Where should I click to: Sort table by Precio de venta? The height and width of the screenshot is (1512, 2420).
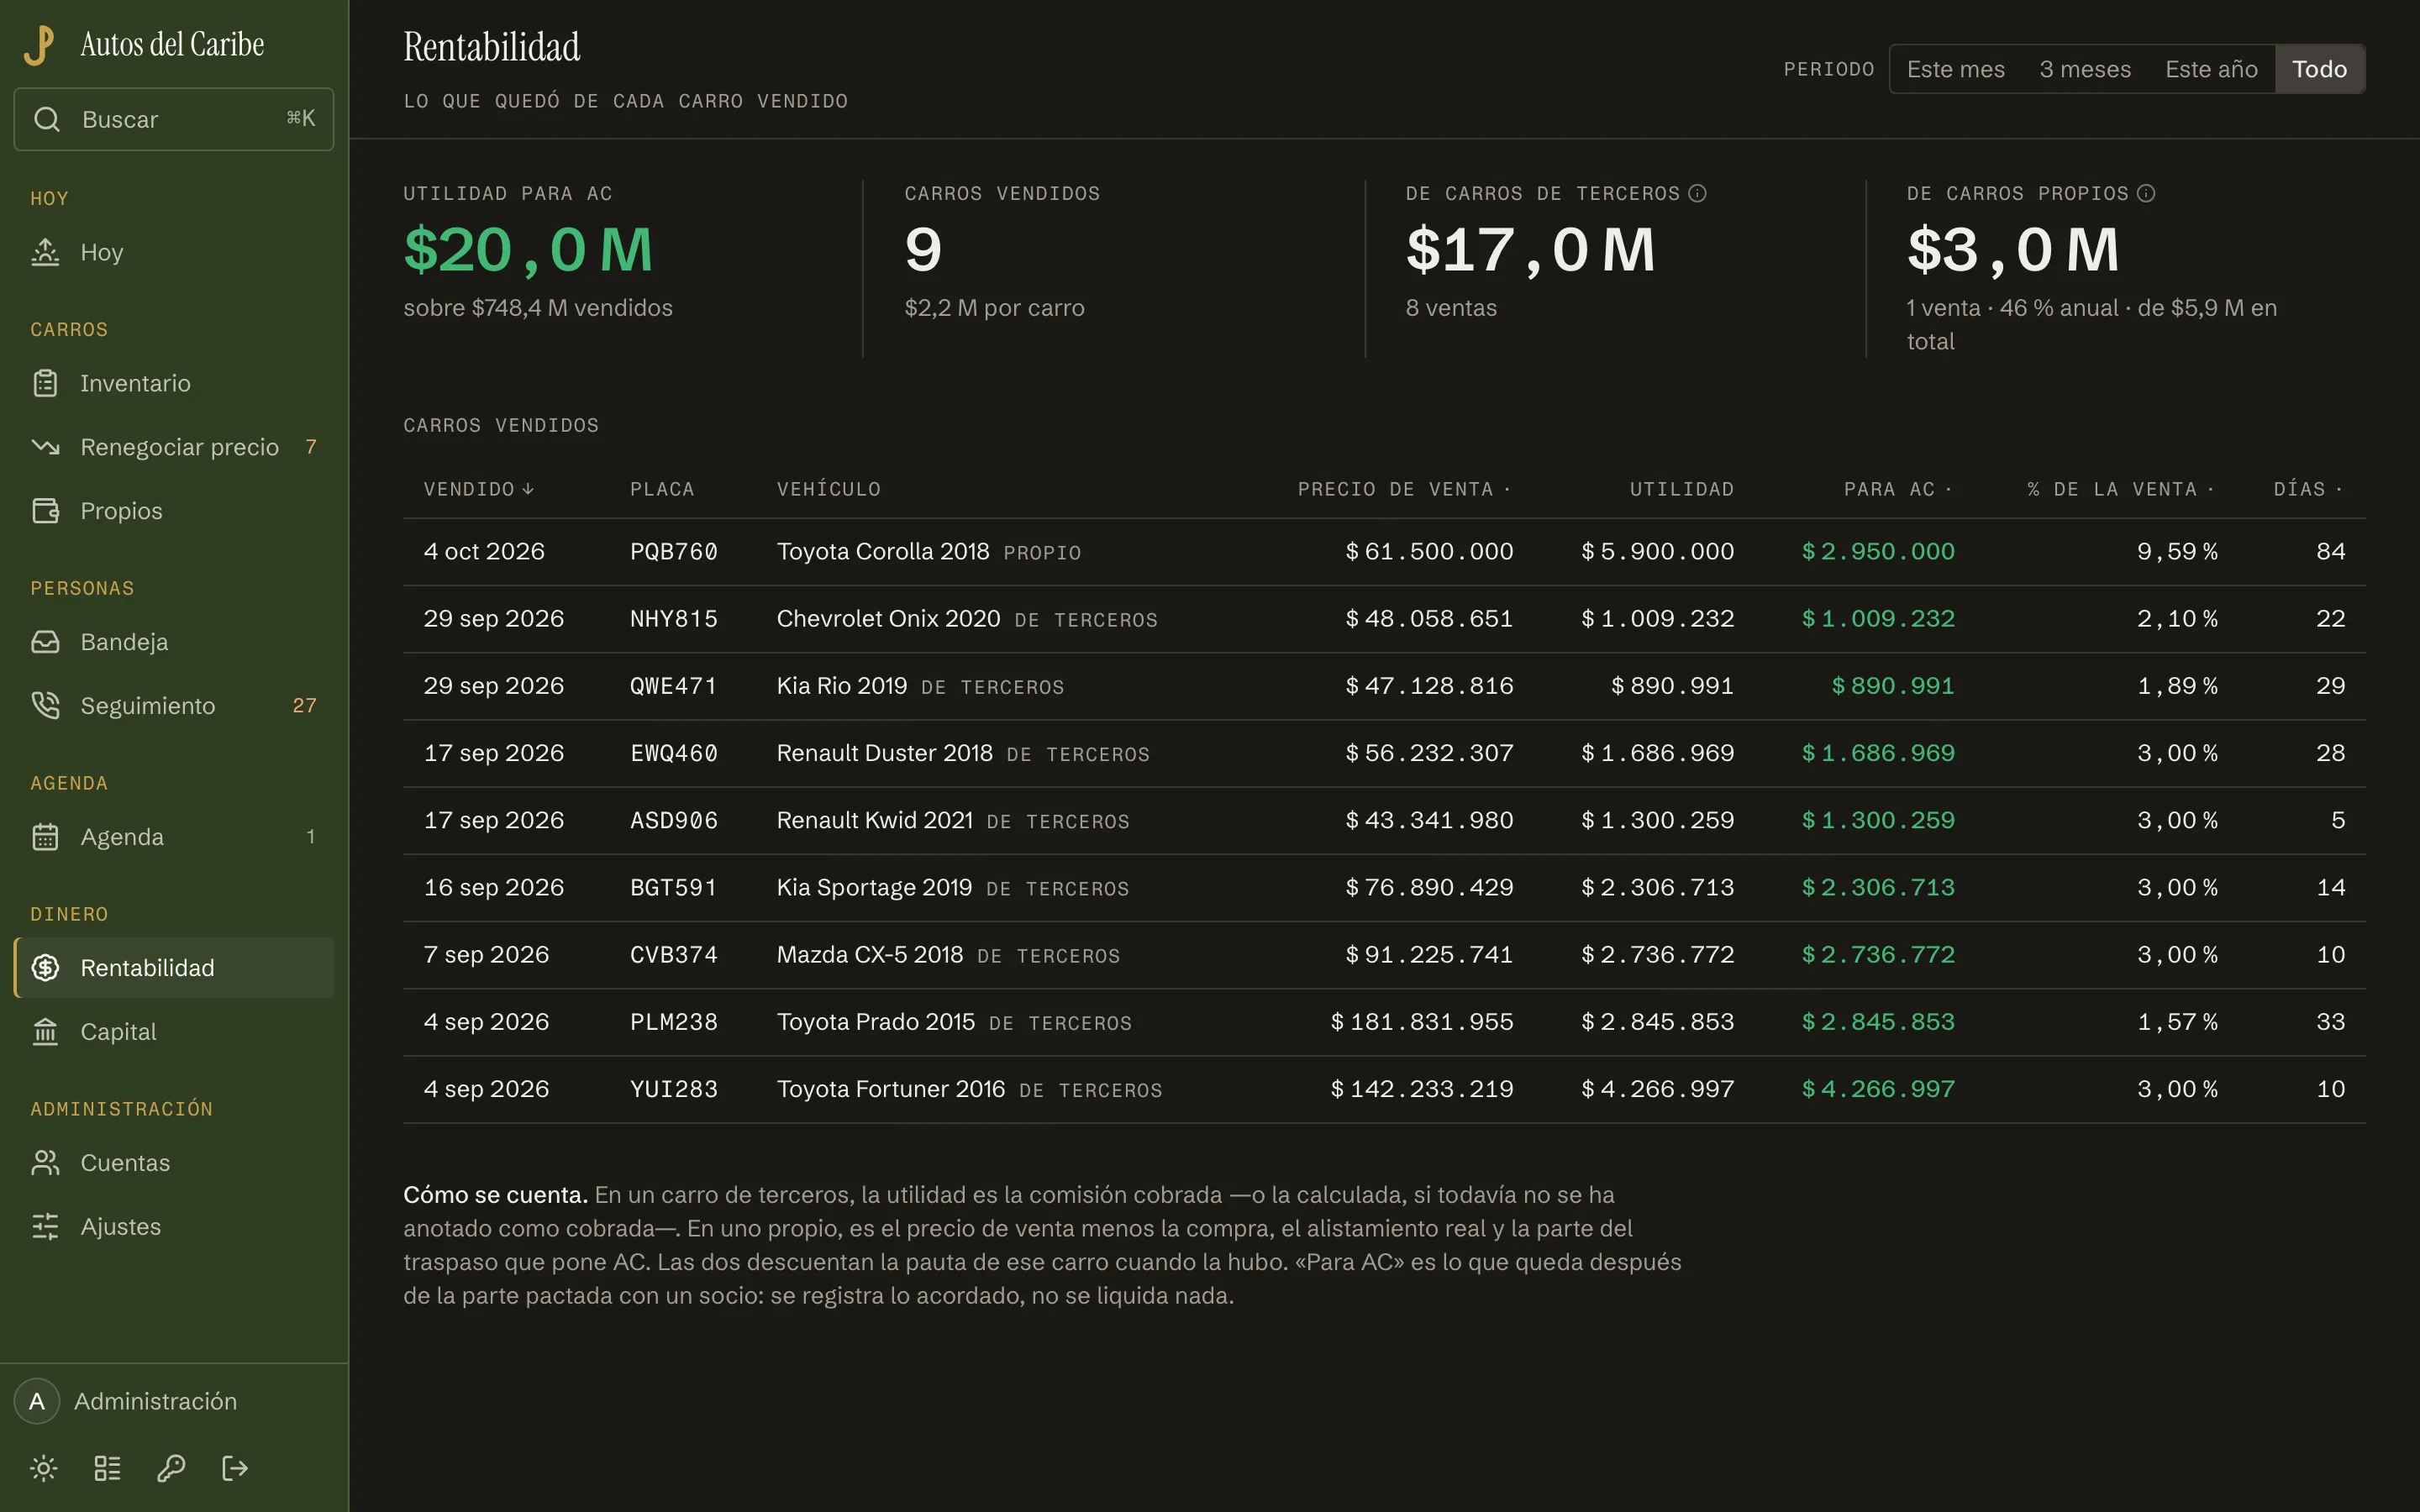click(1404, 489)
